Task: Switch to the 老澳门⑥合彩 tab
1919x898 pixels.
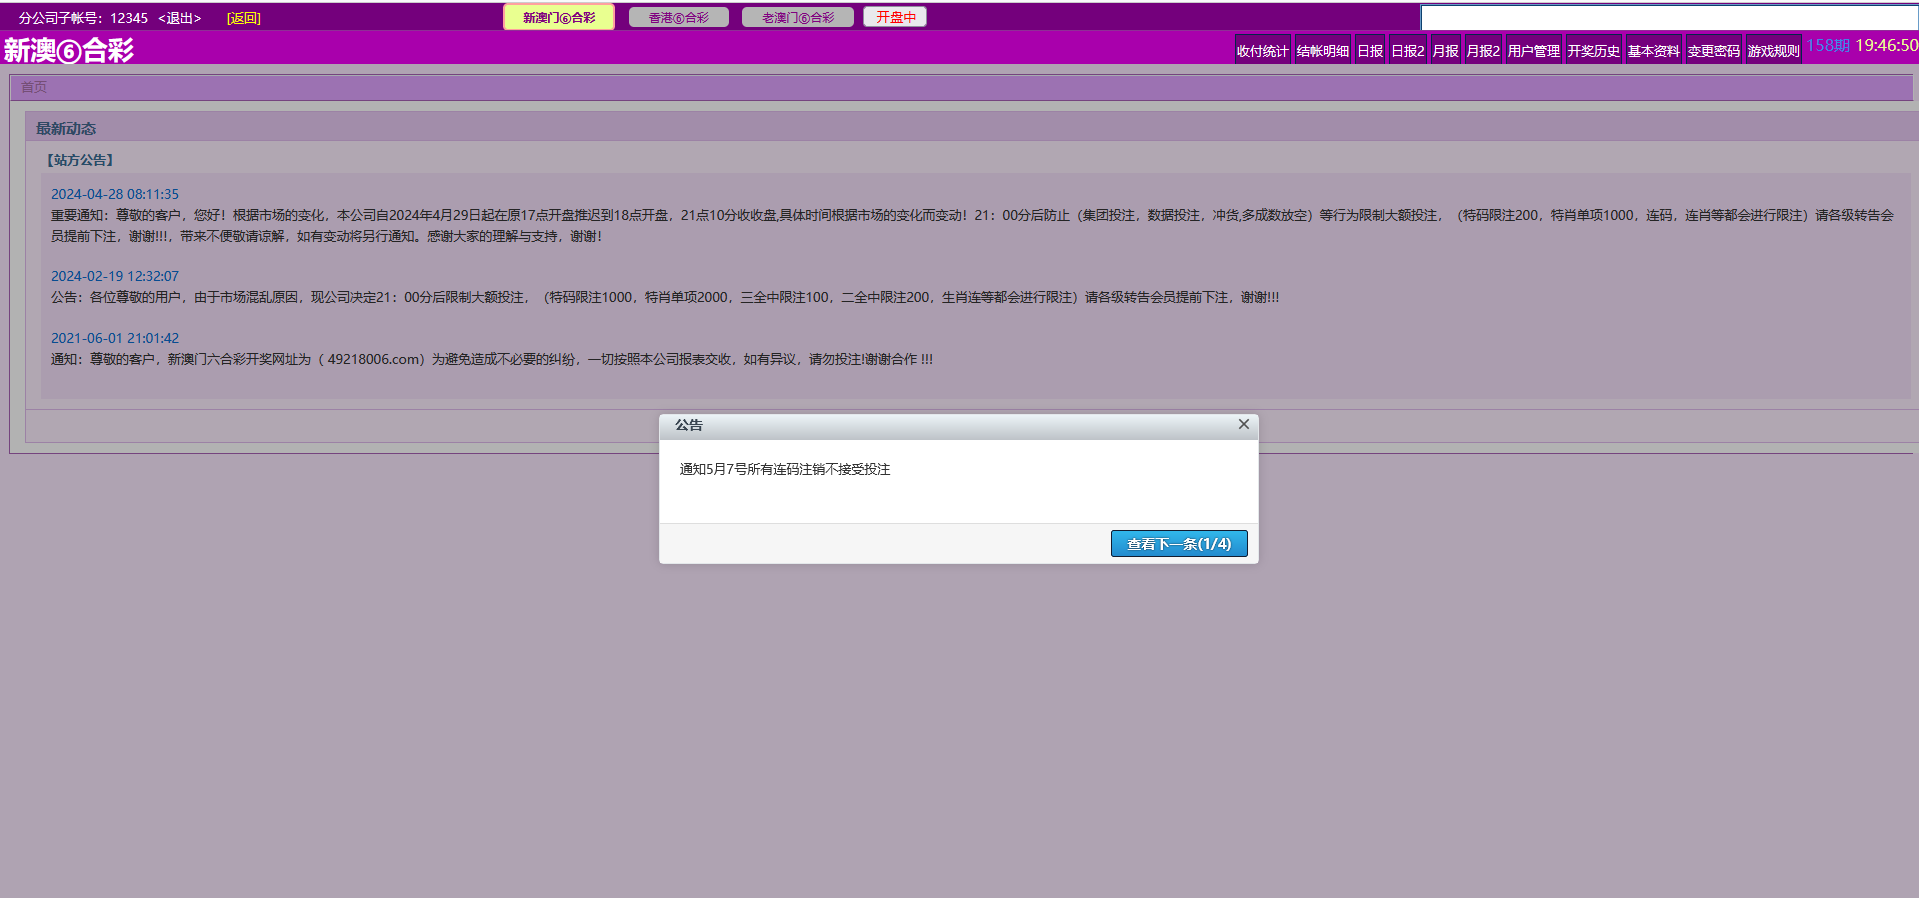Action: 797,17
